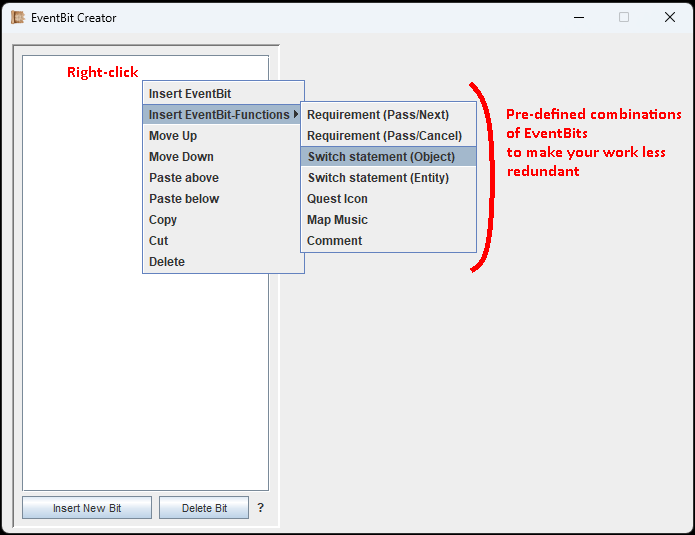Click the question mark help icon
The height and width of the screenshot is (535, 695).
point(261,508)
